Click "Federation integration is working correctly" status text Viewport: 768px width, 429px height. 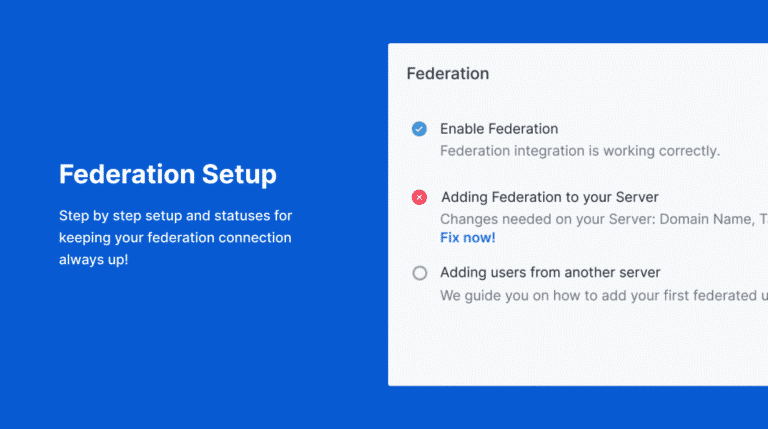point(580,151)
